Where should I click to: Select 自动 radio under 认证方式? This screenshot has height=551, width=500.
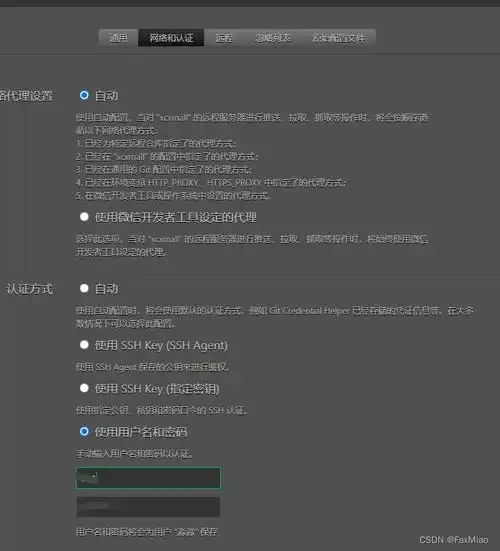coord(84,289)
